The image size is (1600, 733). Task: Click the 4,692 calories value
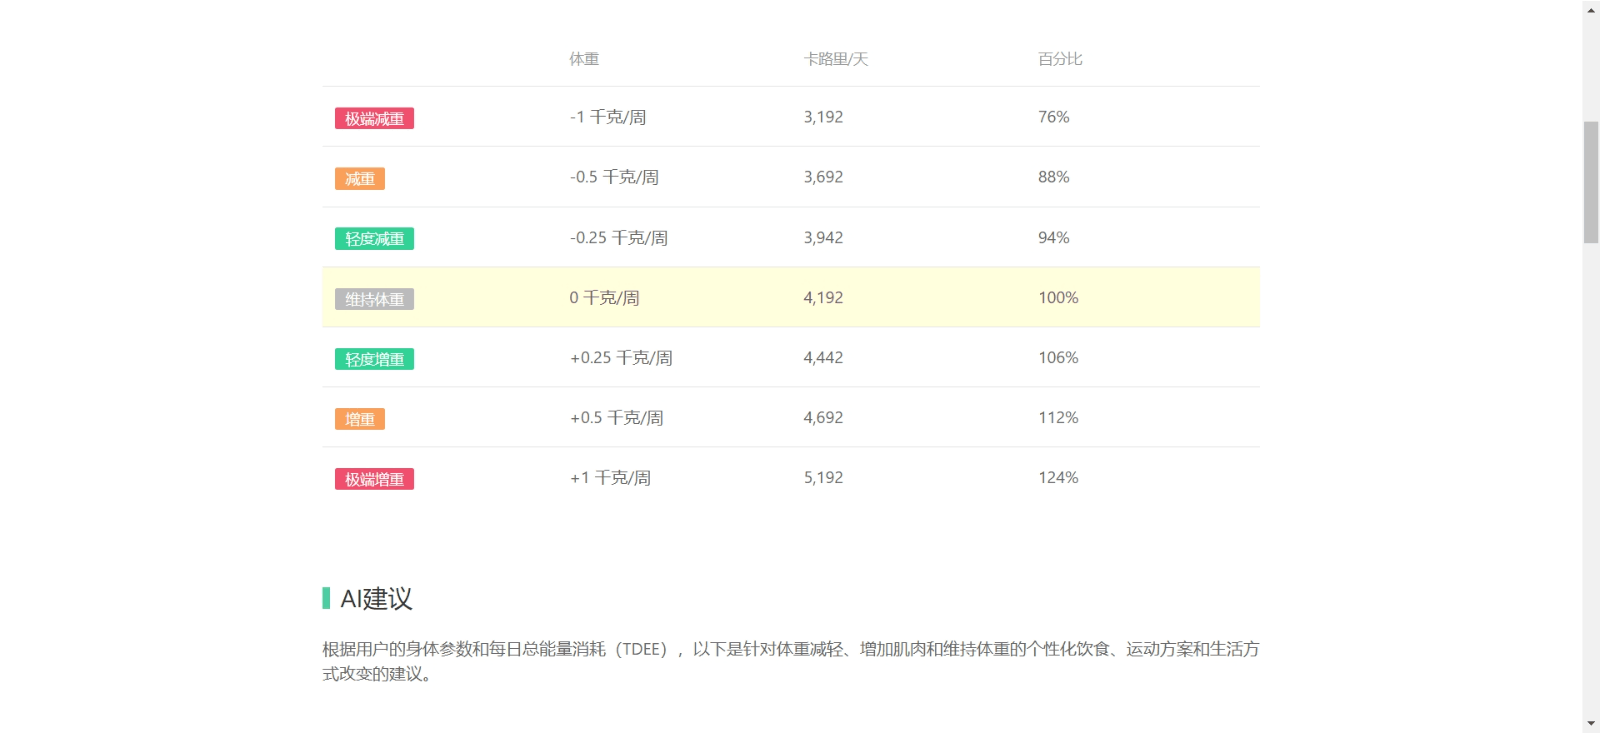click(x=823, y=418)
